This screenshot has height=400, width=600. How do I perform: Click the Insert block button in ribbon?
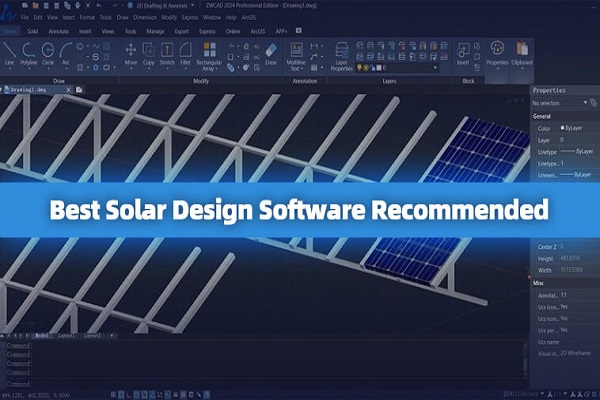(463, 54)
